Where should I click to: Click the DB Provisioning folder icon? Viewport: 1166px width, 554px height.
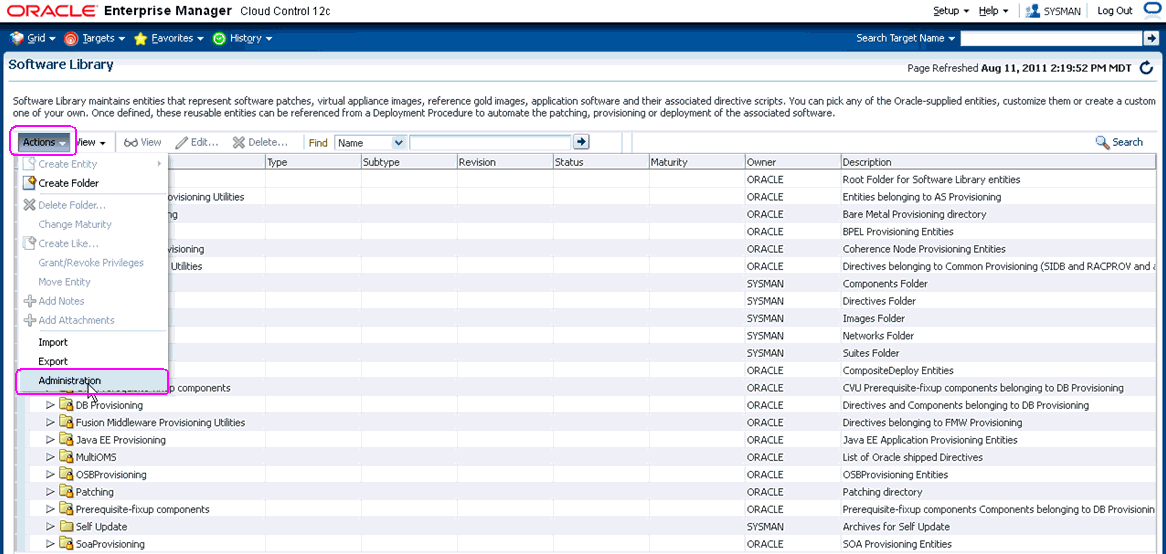(x=66, y=405)
